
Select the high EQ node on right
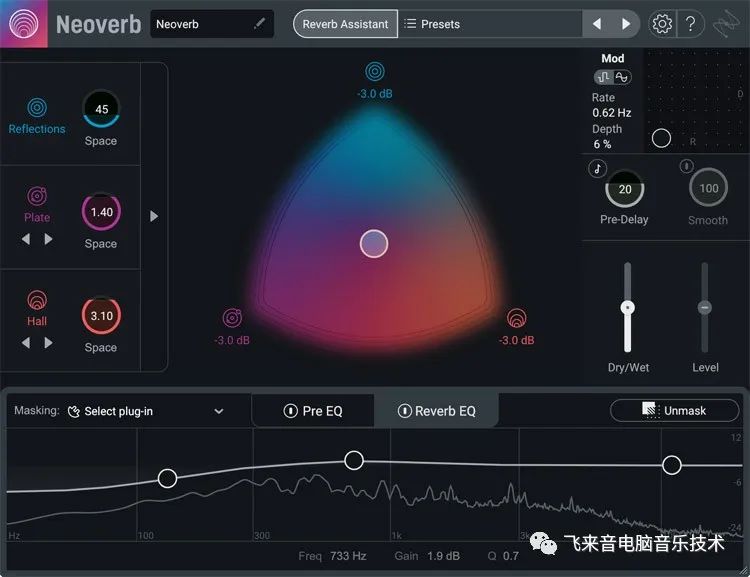[672, 465]
